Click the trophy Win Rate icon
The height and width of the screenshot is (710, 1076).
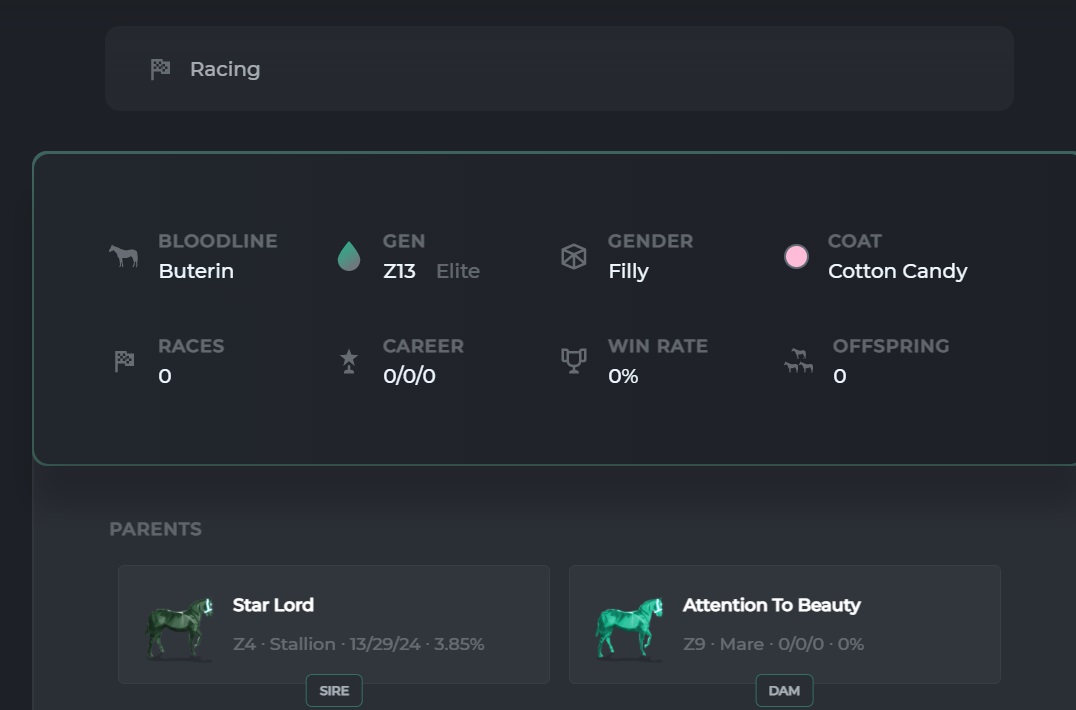click(574, 361)
